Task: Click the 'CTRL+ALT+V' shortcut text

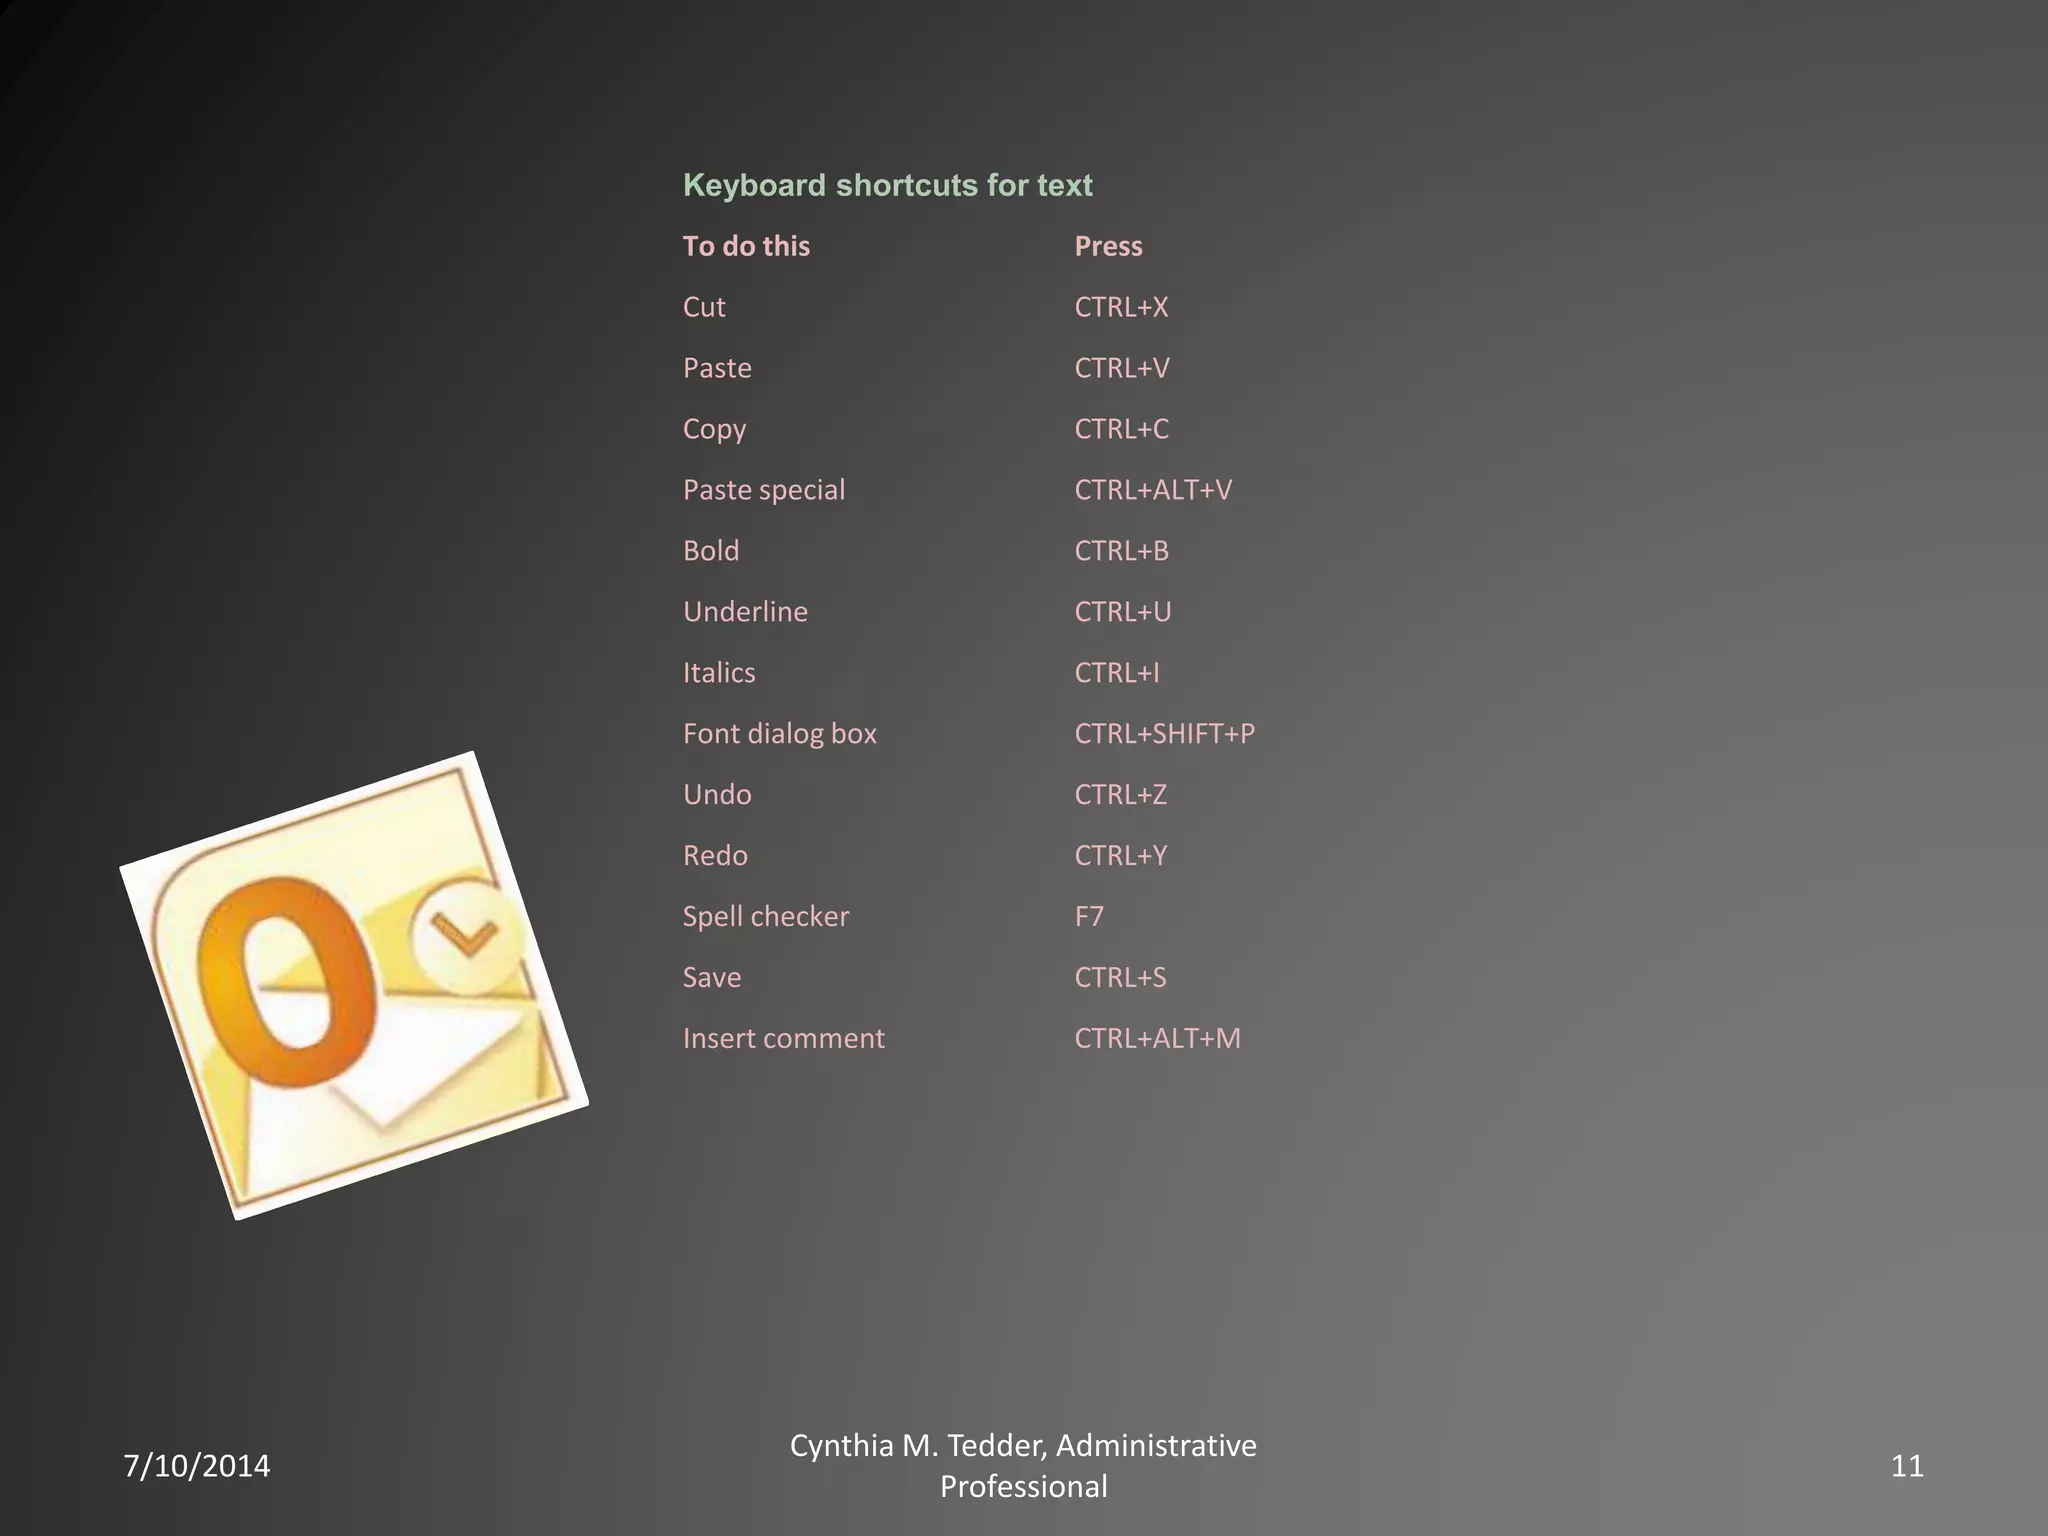Action: click(1153, 490)
